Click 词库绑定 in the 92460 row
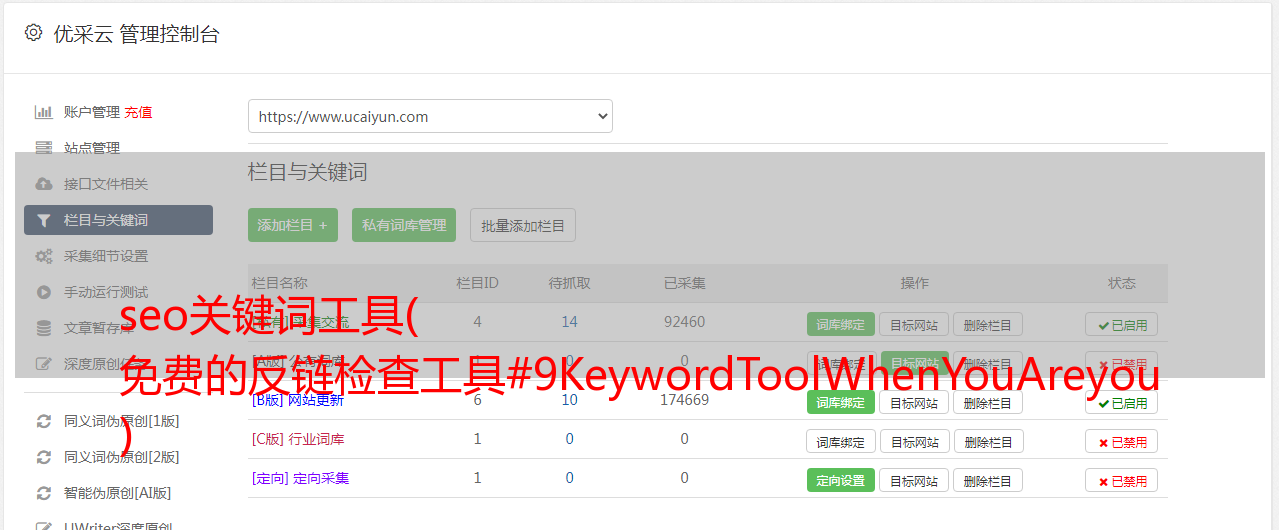 (x=841, y=324)
